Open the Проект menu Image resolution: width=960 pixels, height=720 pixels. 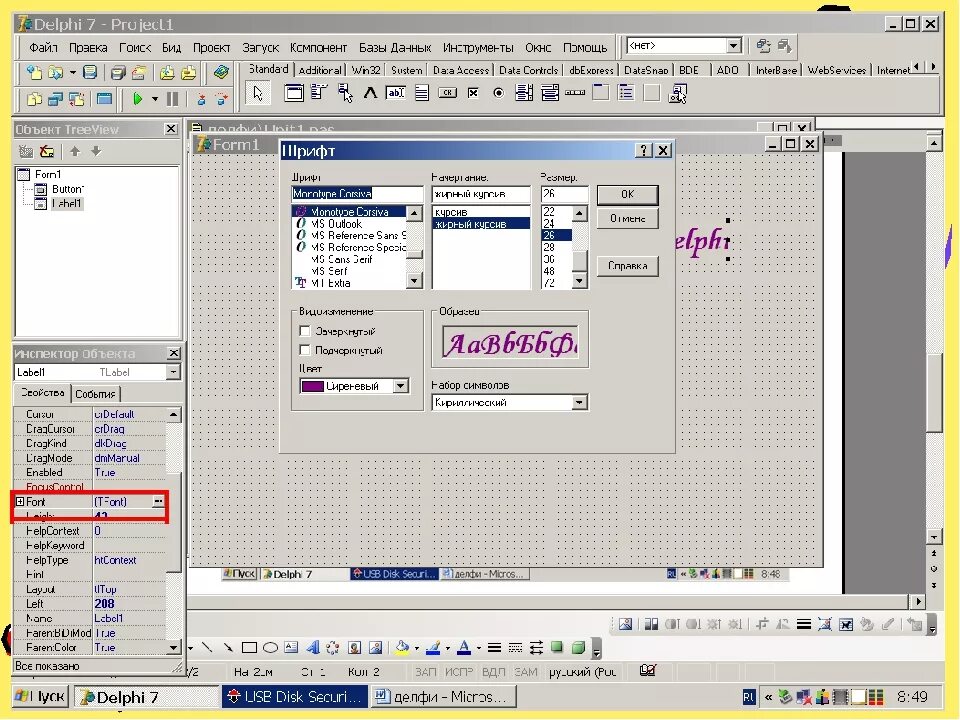point(212,47)
